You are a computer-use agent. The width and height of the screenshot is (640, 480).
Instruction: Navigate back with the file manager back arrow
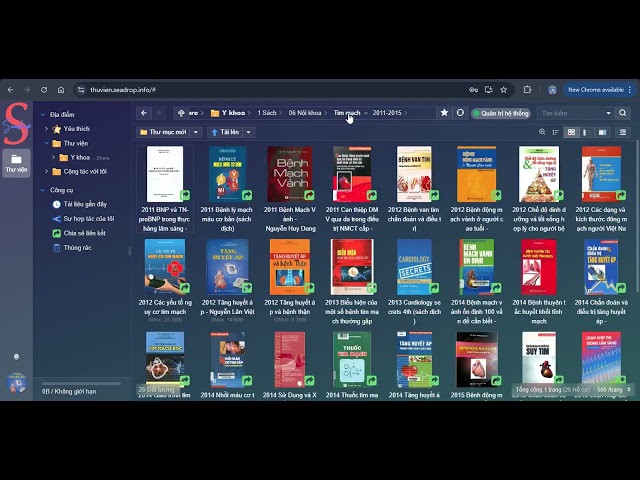[x=144, y=113]
